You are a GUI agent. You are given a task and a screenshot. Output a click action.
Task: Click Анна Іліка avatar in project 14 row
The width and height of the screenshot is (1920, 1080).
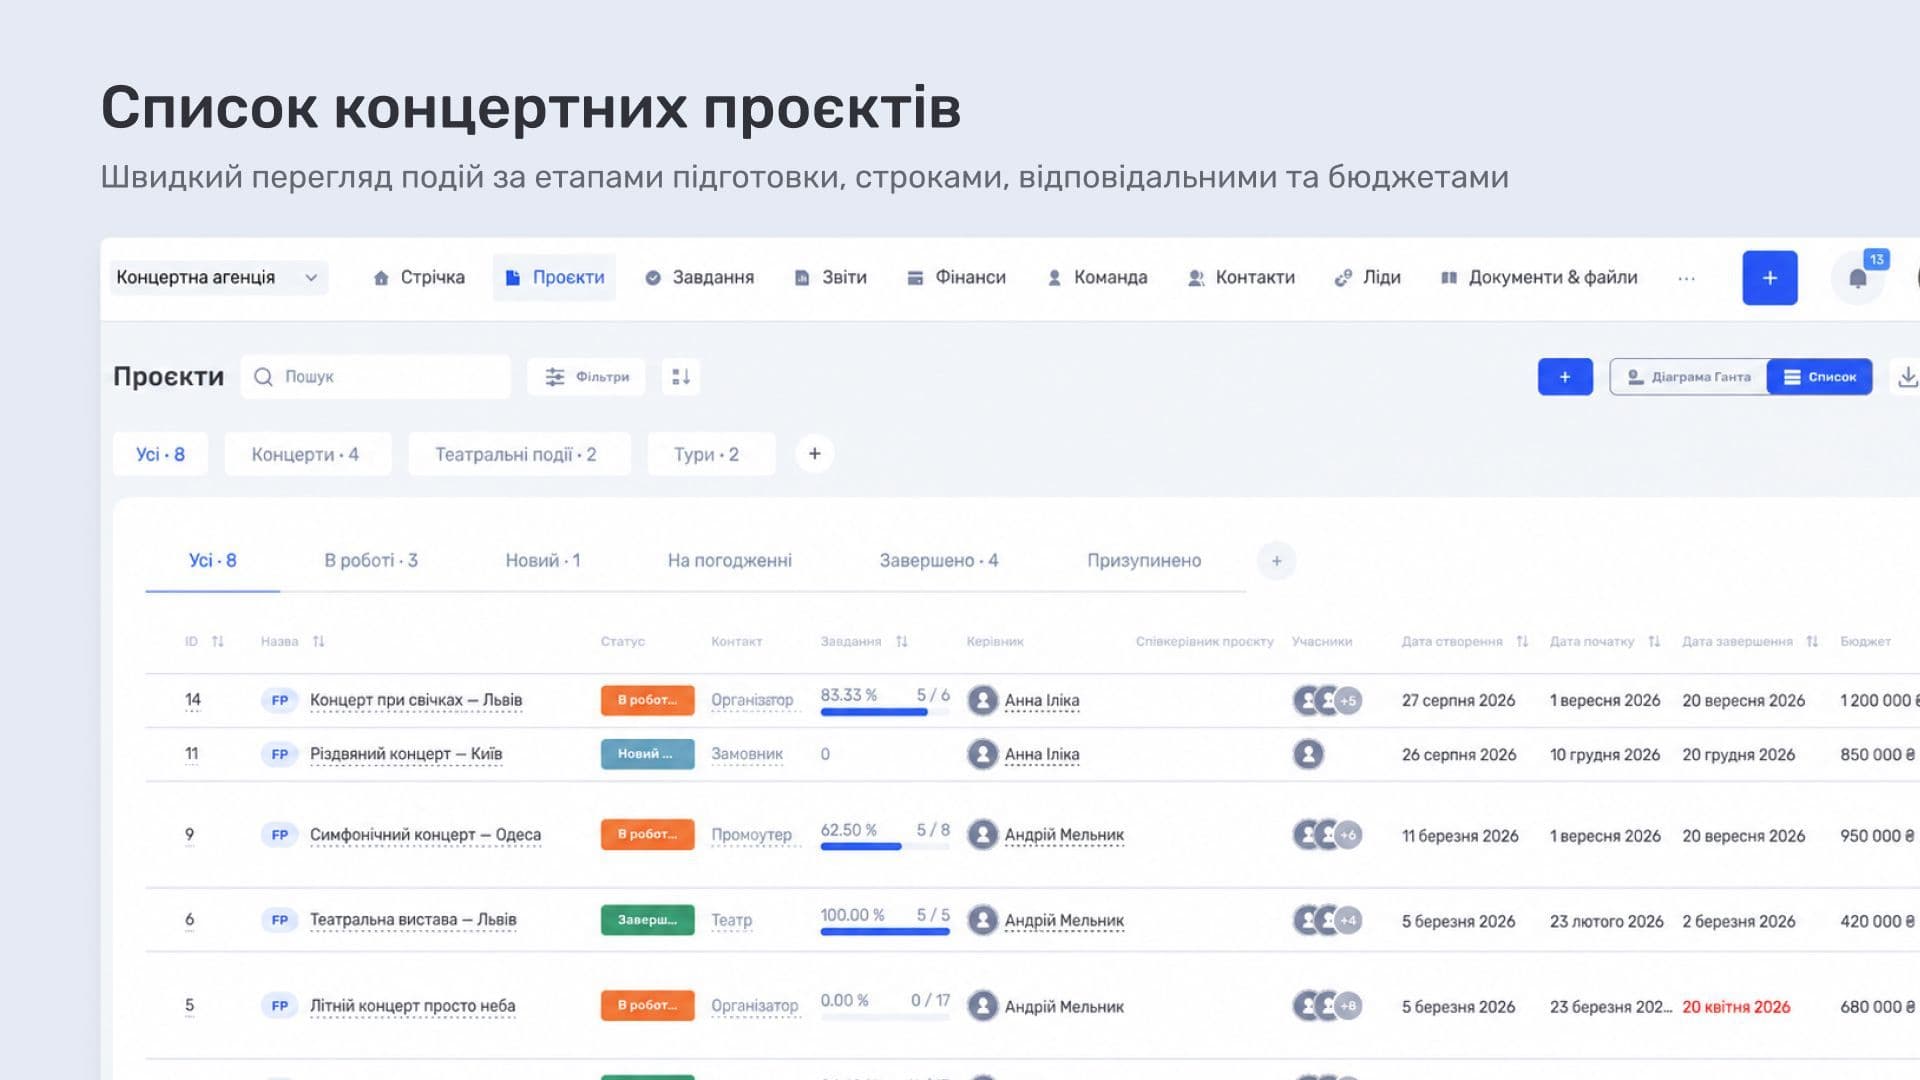click(x=982, y=700)
